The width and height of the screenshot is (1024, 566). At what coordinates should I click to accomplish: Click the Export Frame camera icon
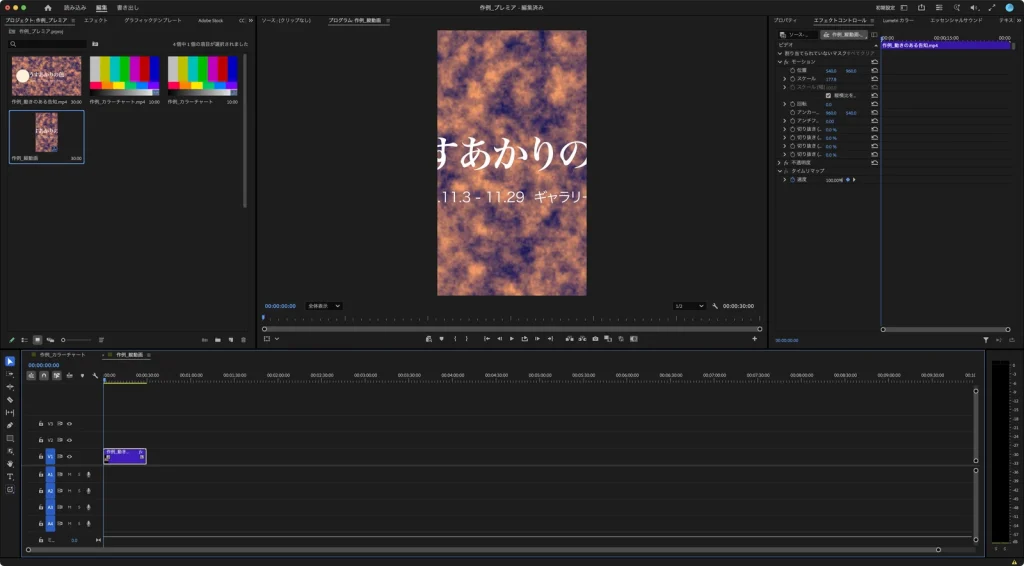(595, 339)
